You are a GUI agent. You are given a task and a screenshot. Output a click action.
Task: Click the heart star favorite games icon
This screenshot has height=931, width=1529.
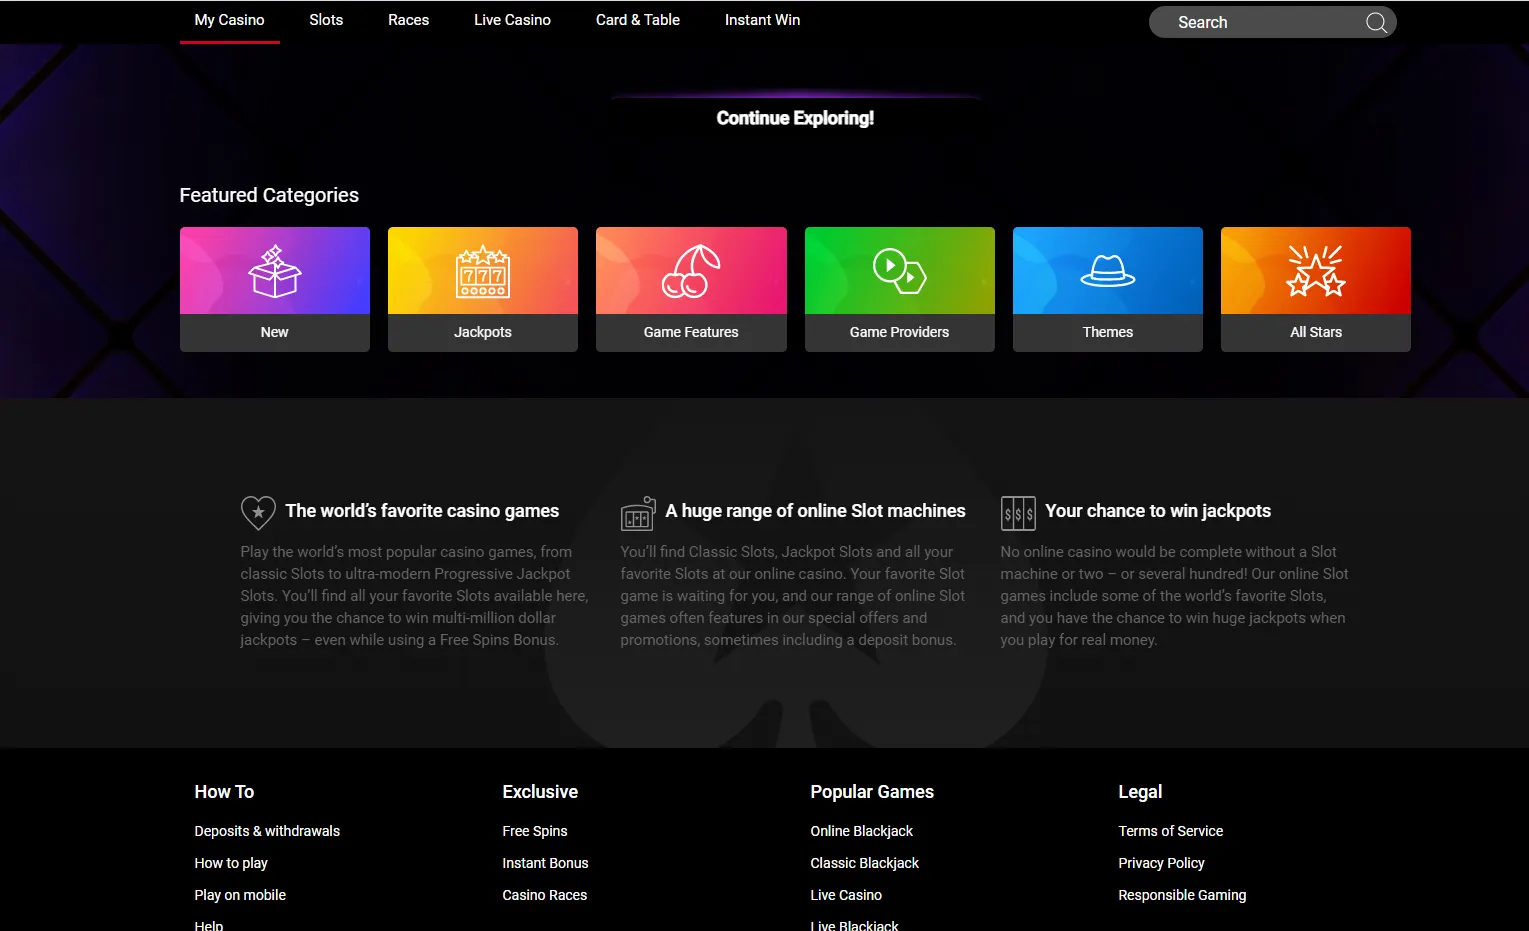258,512
